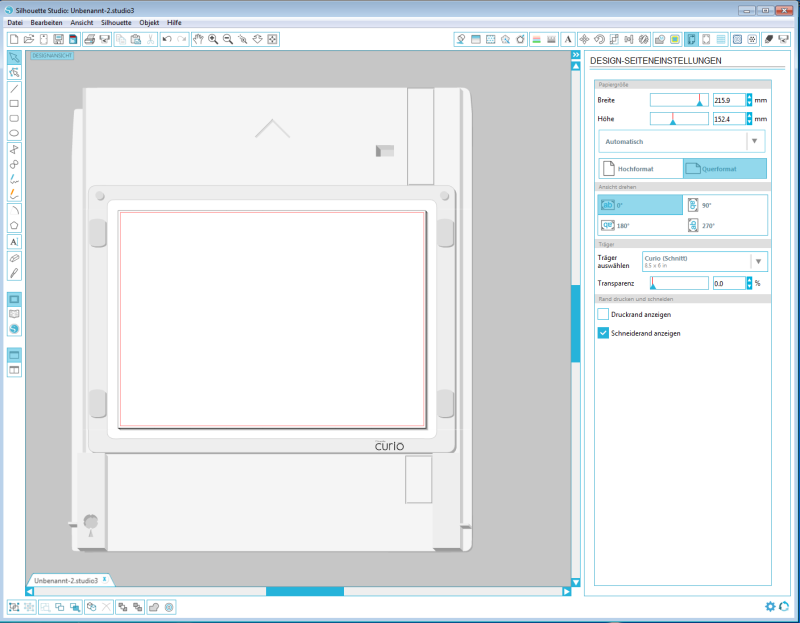Create a new document from toolbar
The width and height of the screenshot is (800, 623).
click(14, 39)
